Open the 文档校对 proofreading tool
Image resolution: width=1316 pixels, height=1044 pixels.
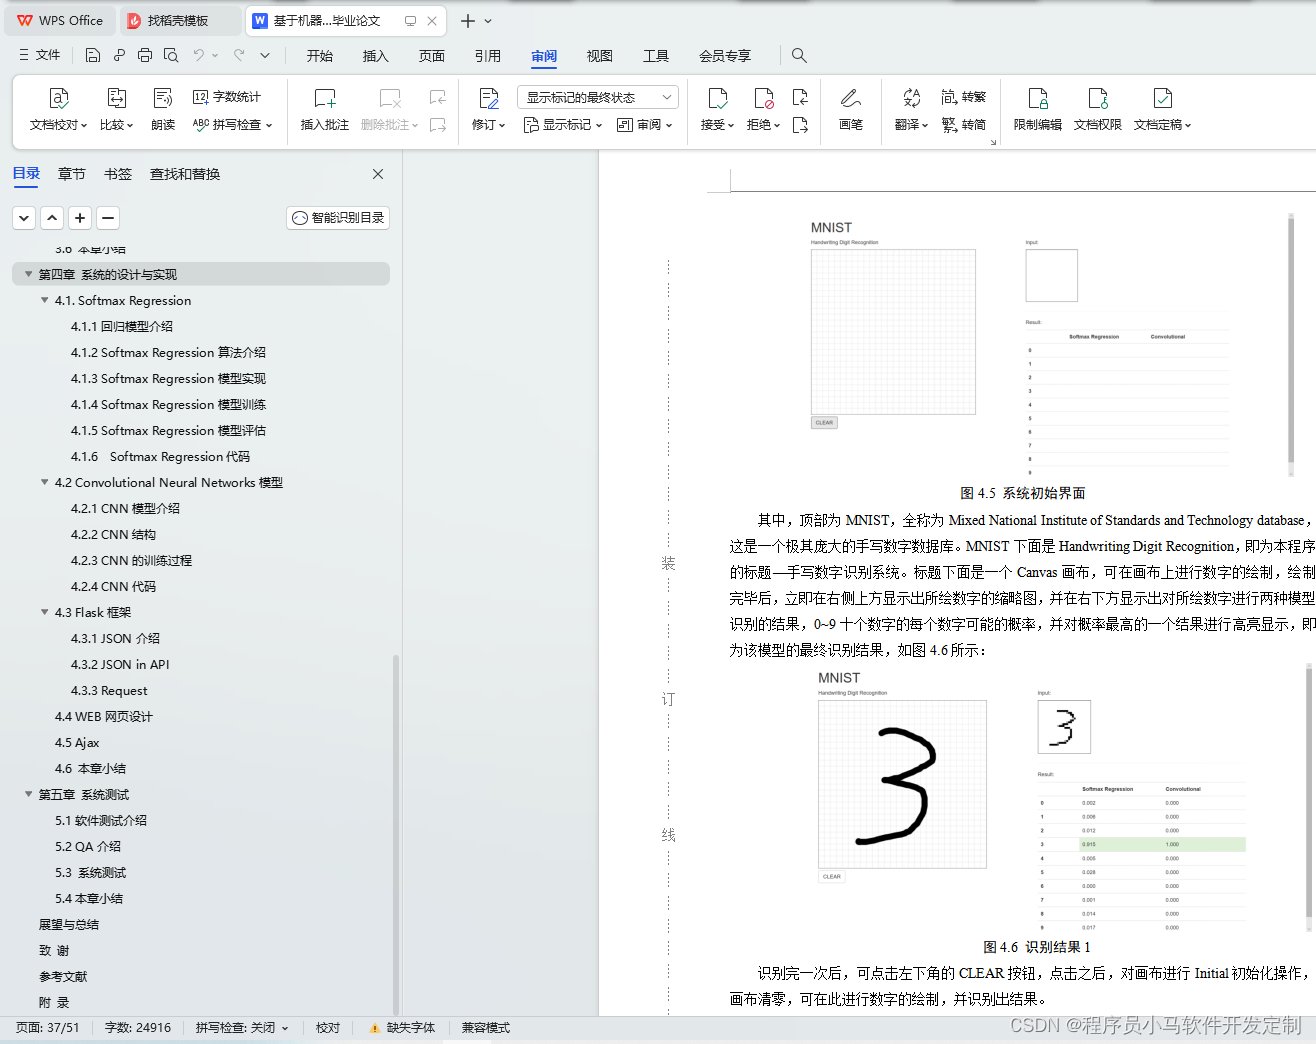point(58,110)
